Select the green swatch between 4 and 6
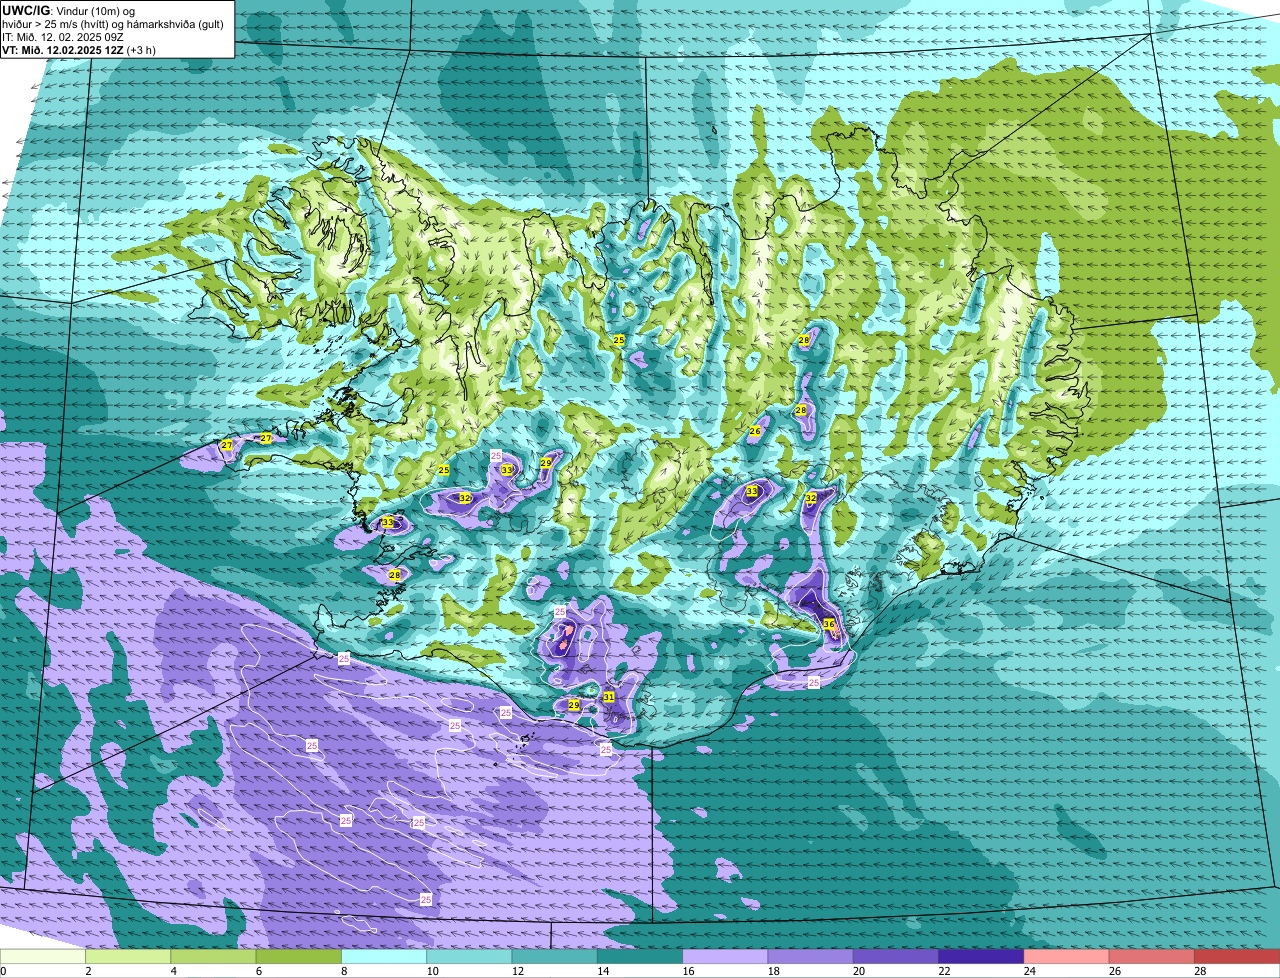 point(213,957)
